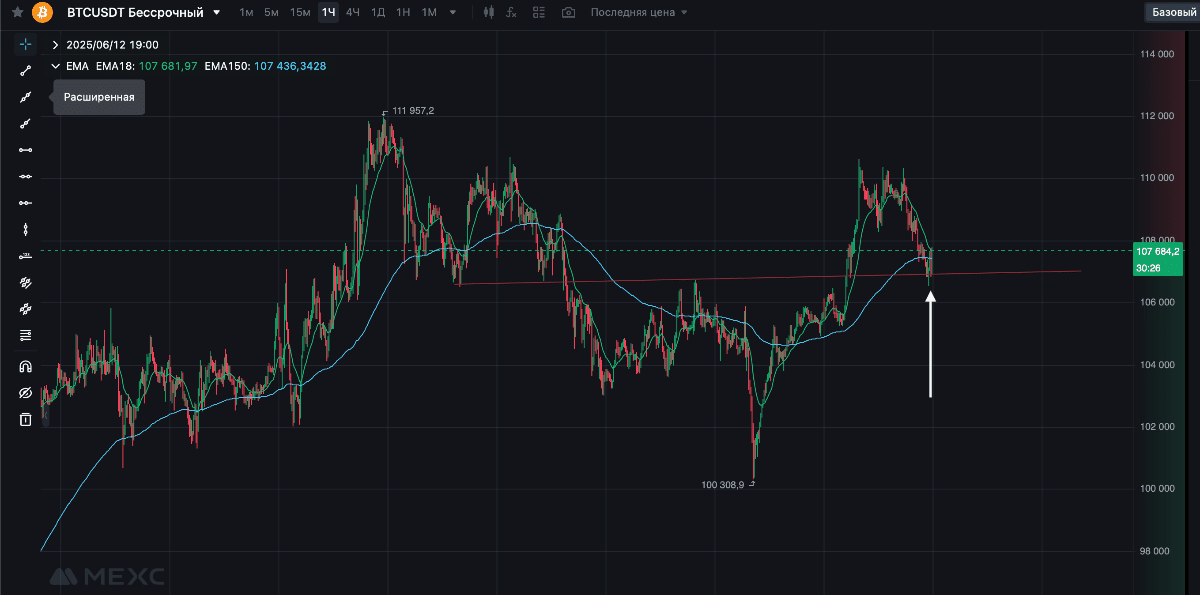
Task: Take chart snapshot with camera icon
Action: click(x=568, y=13)
